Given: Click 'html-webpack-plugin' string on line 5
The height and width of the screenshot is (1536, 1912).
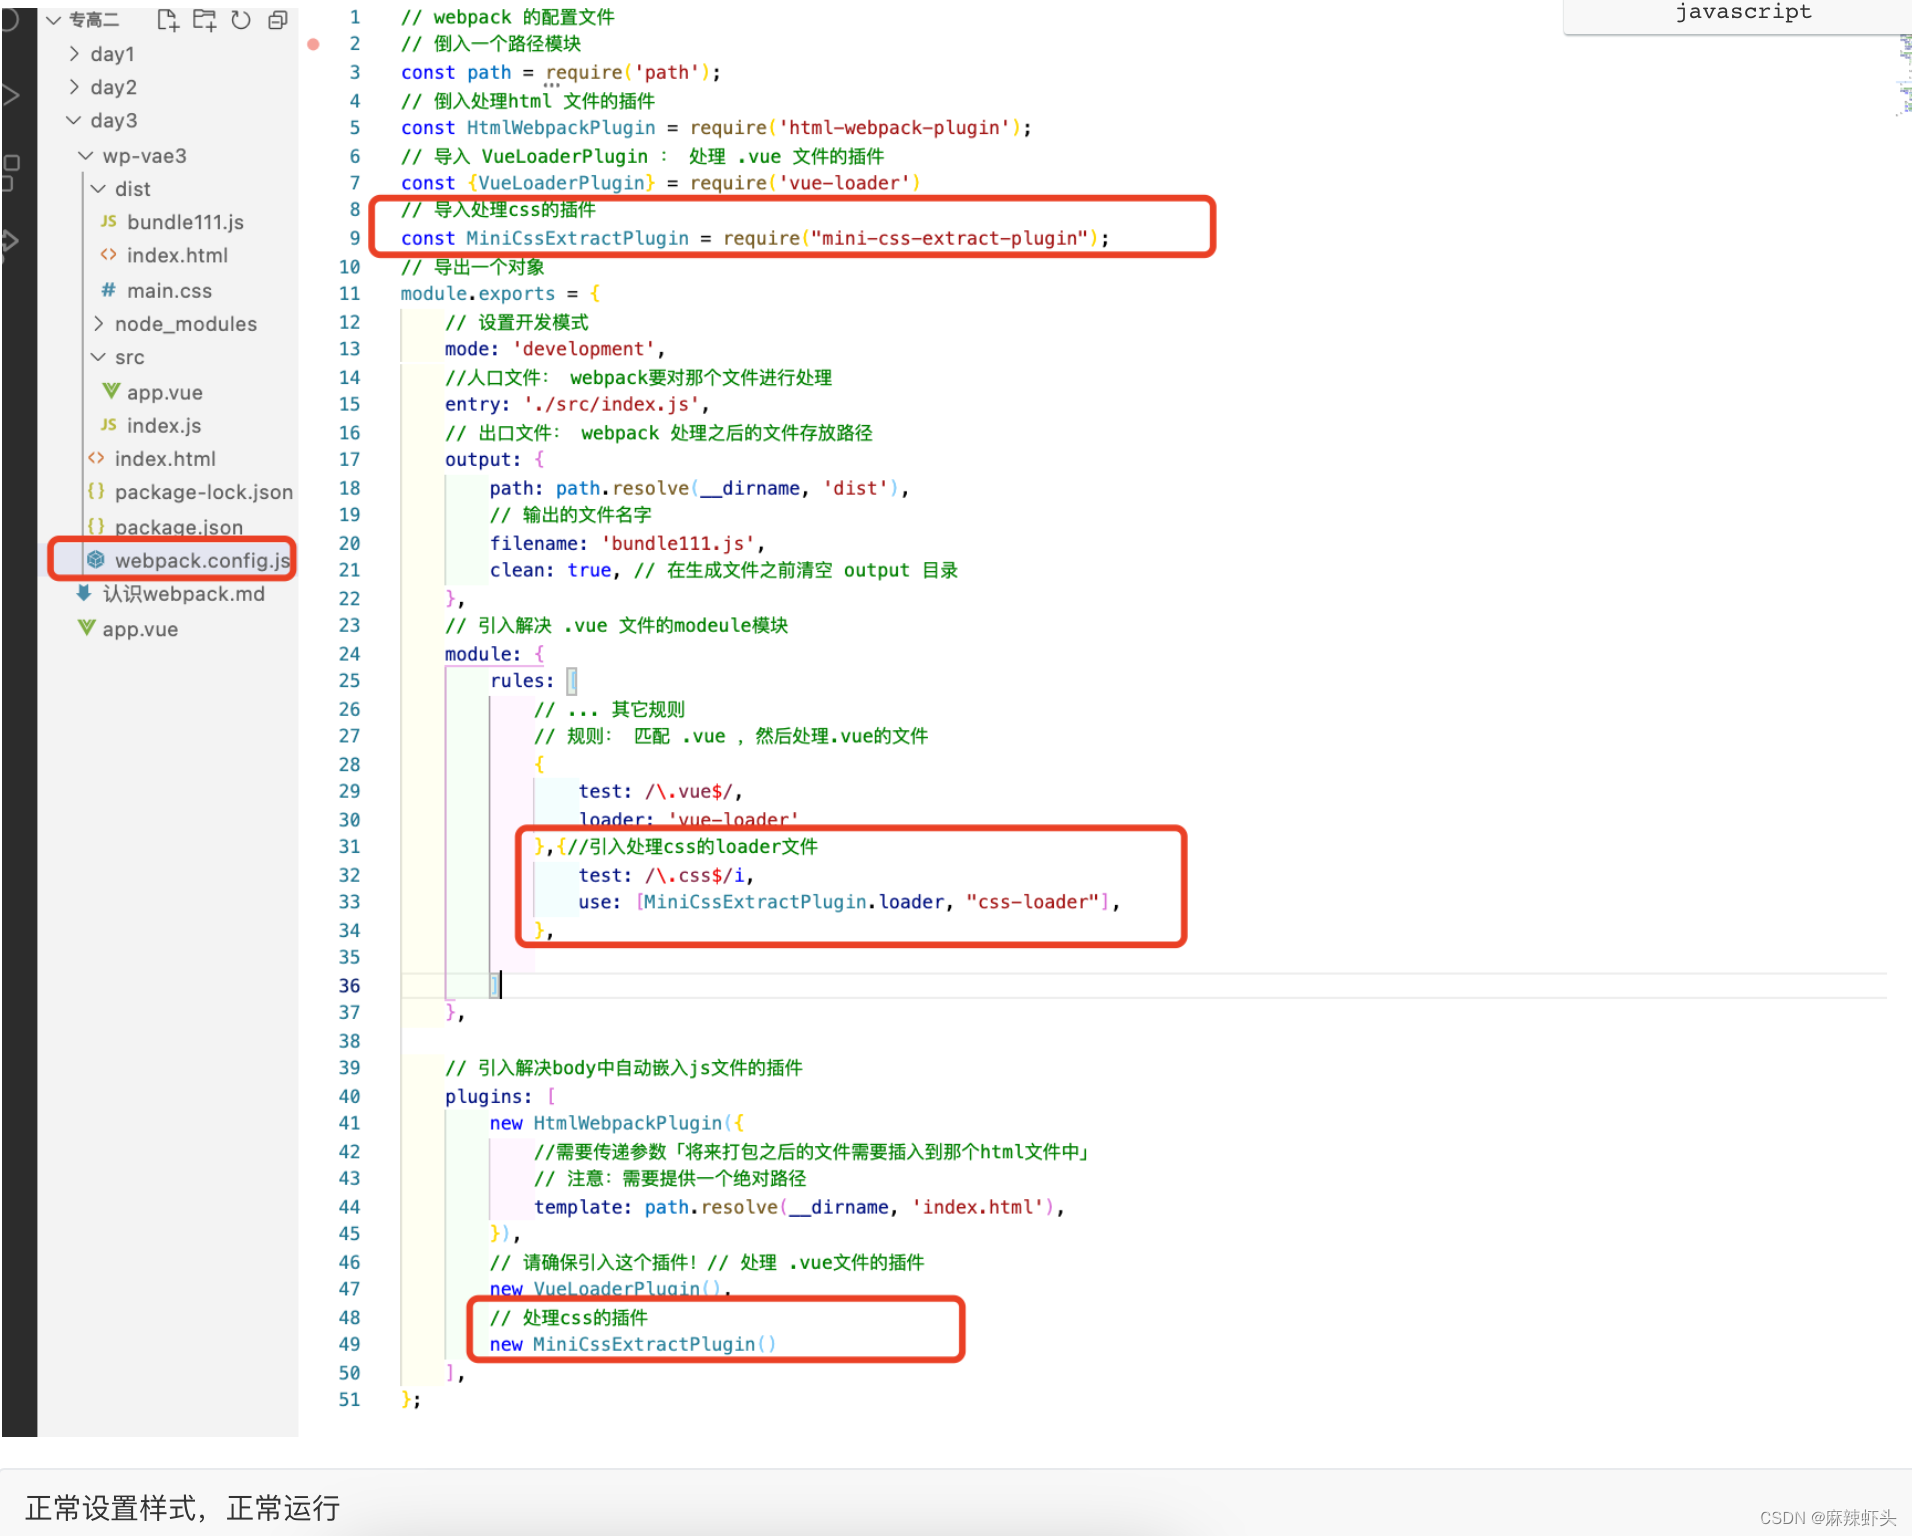Looking at the screenshot, I should [x=894, y=128].
